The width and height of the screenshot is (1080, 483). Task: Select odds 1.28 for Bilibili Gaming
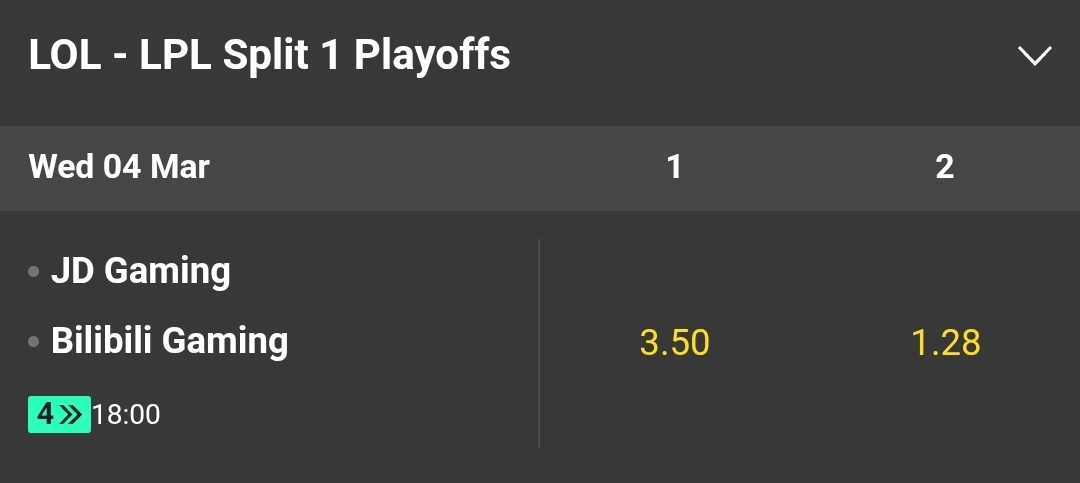coord(945,343)
